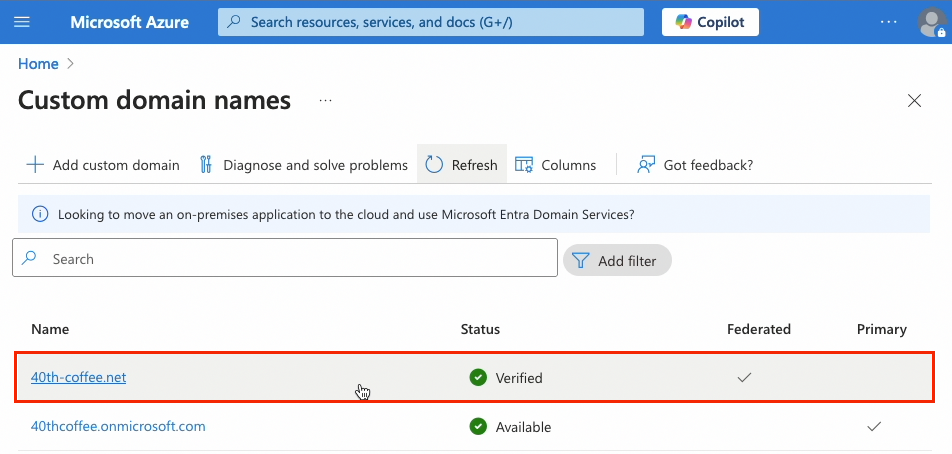Open the Entra Domain Services banner message
Viewport: 952px width, 454px height.
coord(345,214)
